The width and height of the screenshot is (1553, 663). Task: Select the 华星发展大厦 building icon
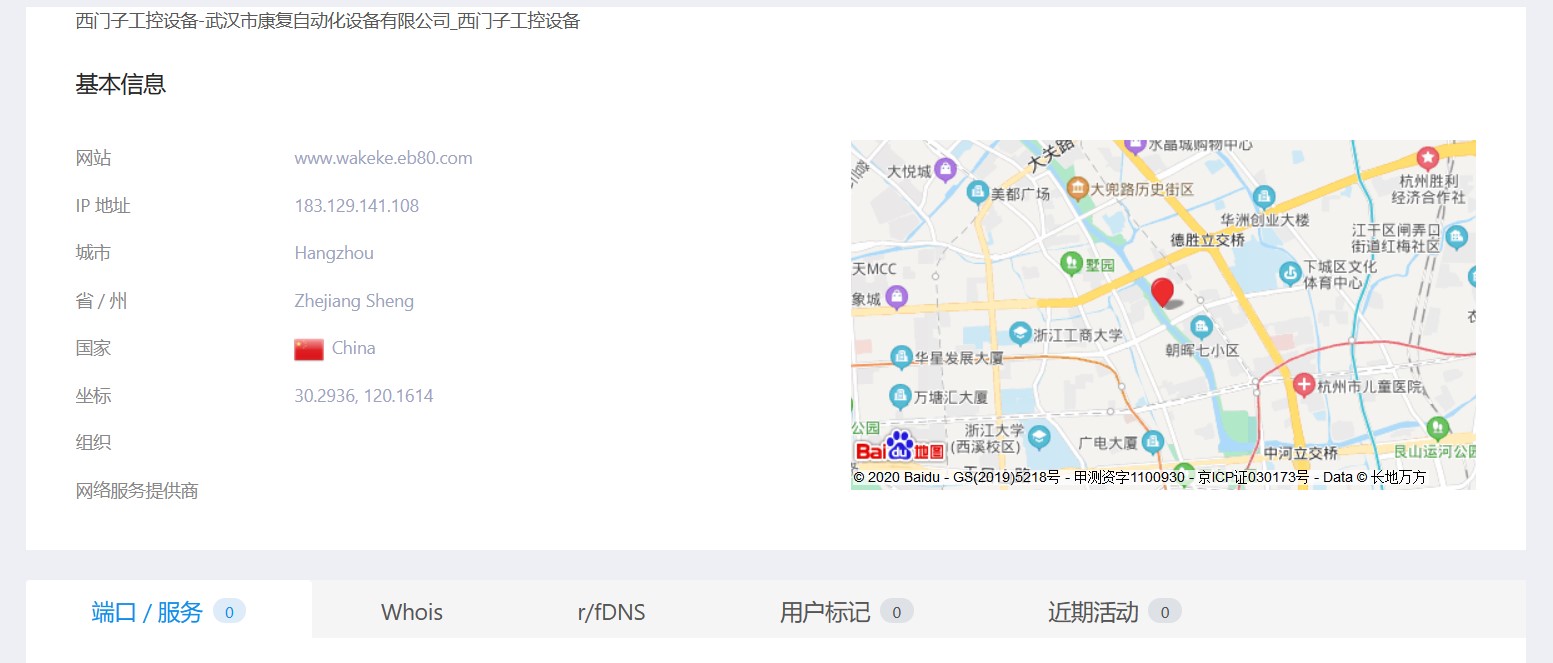coord(901,357)
